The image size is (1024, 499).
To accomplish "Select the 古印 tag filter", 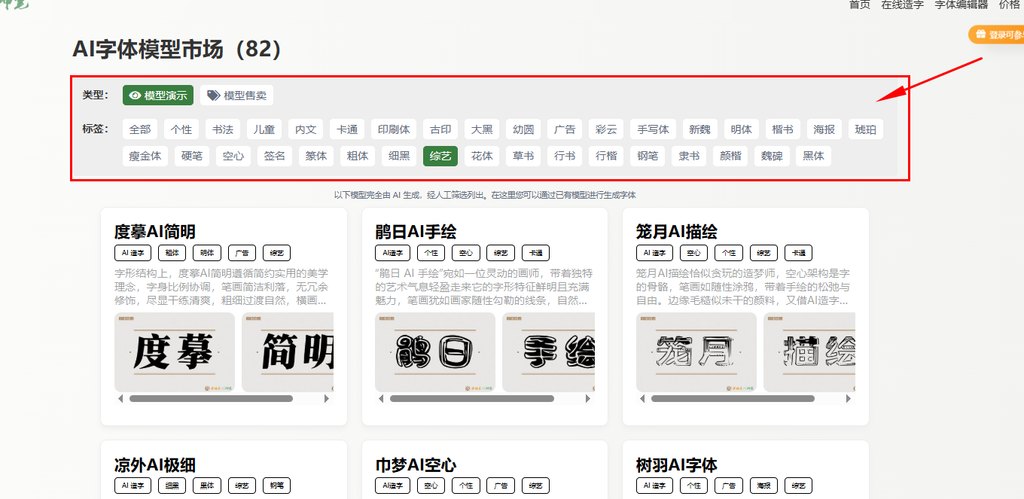I will coord(440,129).
